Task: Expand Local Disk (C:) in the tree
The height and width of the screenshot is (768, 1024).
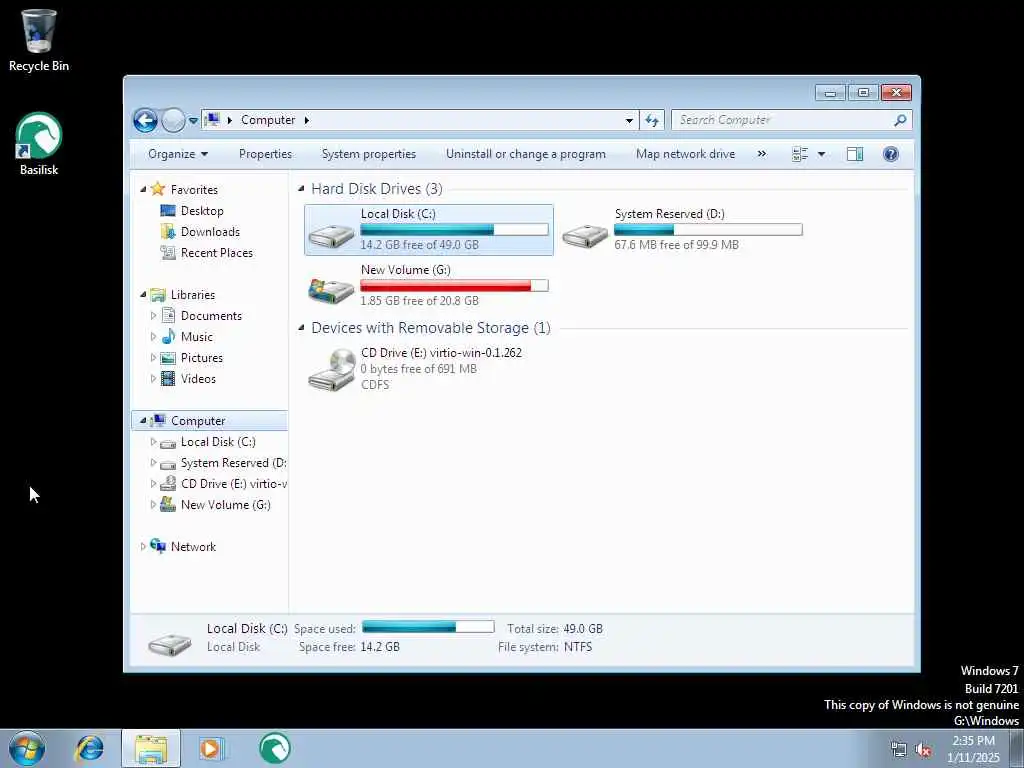Action: tap(153, 442)
